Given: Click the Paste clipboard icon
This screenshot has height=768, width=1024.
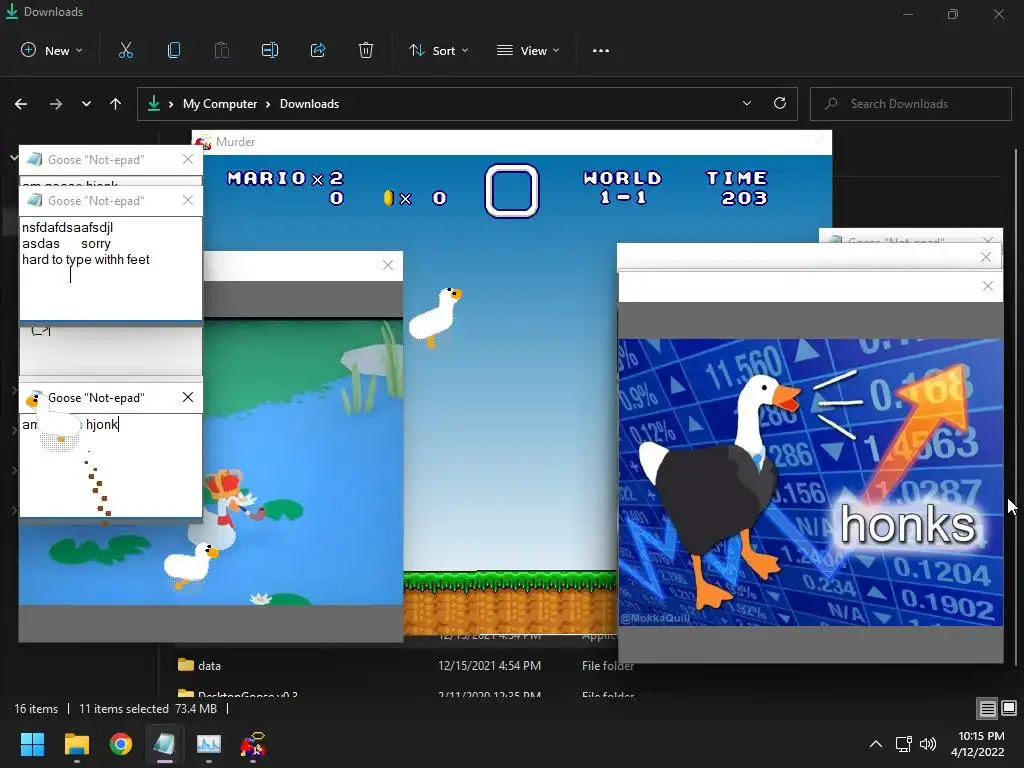Looking at the screenshot, I should [221, 50].
